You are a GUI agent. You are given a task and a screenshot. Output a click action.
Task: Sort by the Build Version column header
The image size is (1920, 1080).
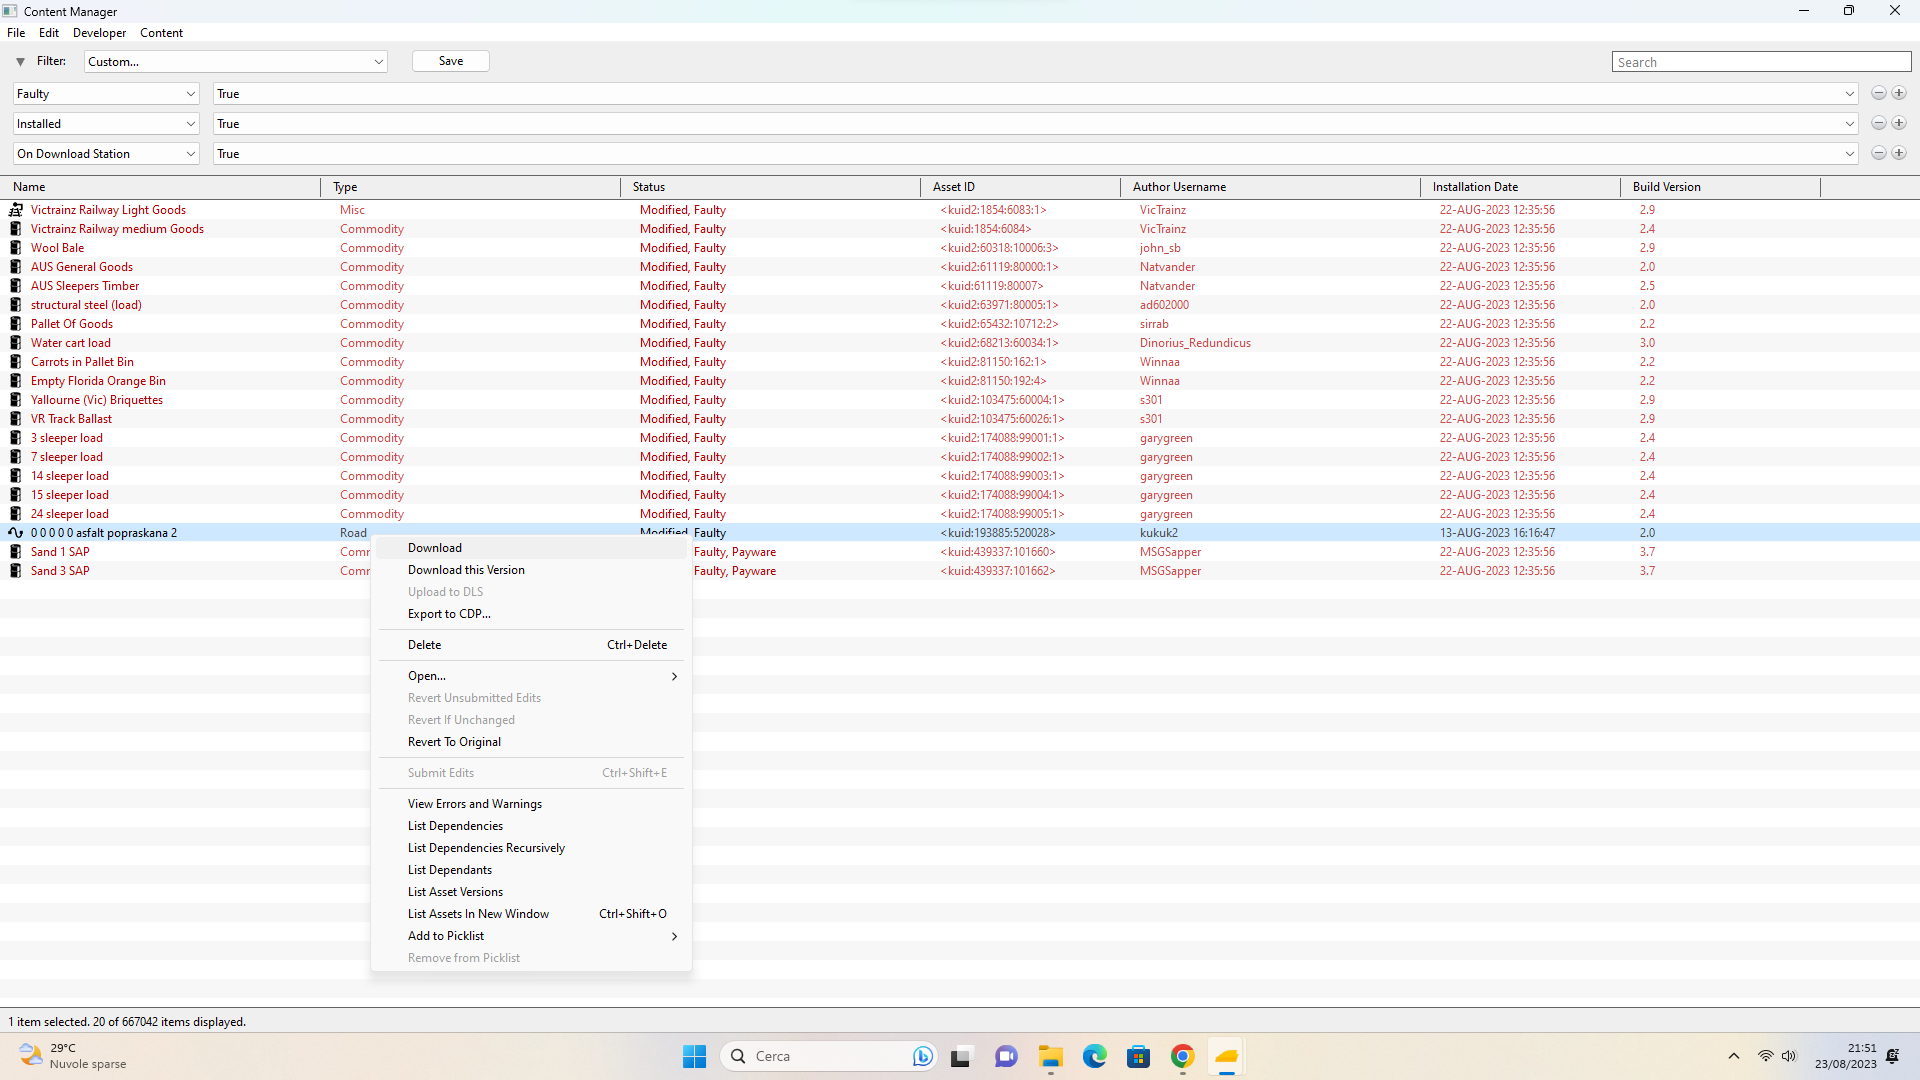point(1720,187)
